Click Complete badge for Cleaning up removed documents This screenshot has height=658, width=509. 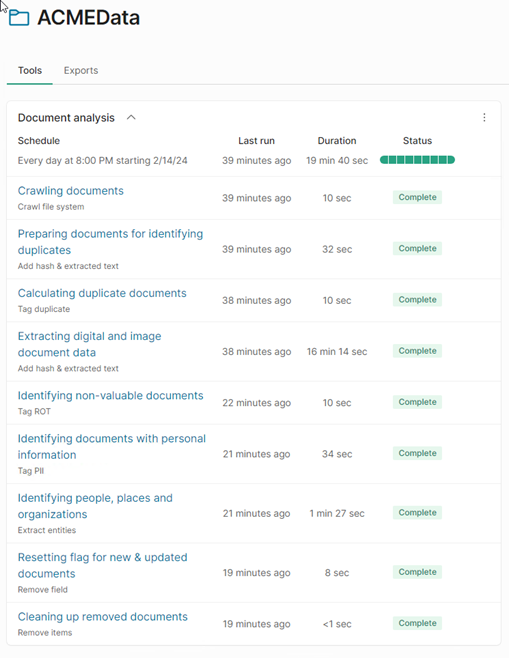[x=418, y=623]
